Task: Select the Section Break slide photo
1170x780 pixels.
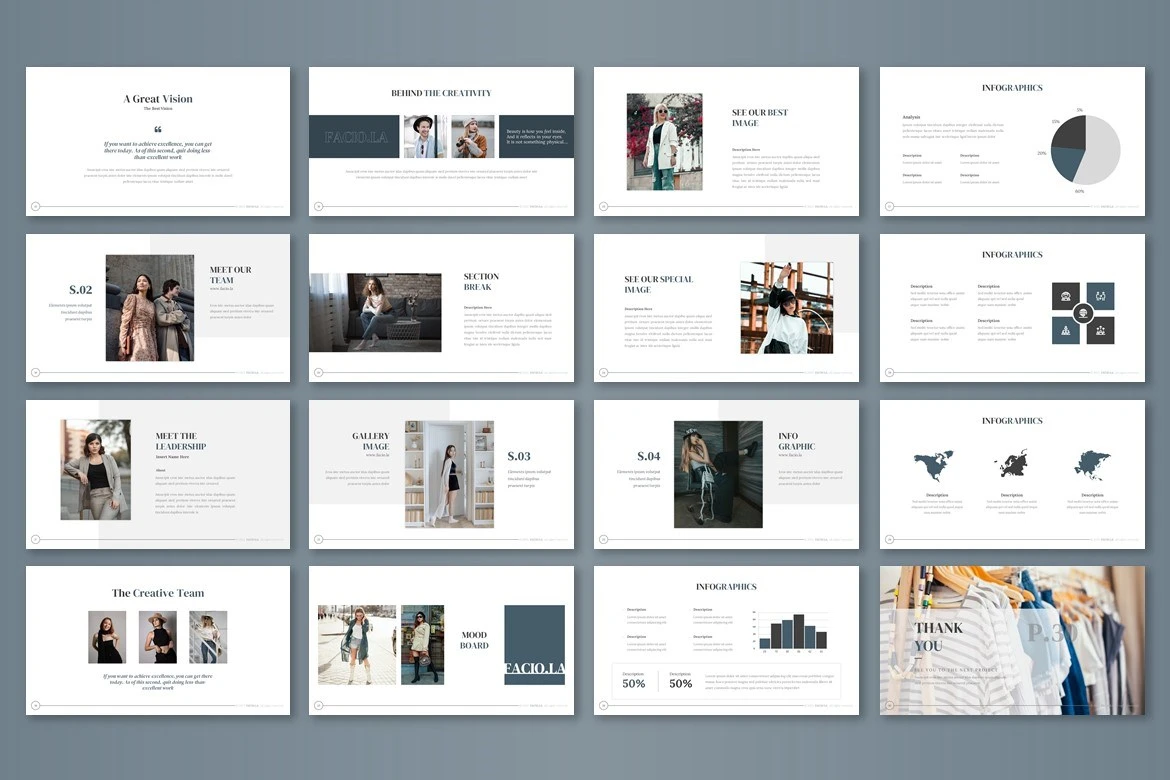Action: click(375, 312)
